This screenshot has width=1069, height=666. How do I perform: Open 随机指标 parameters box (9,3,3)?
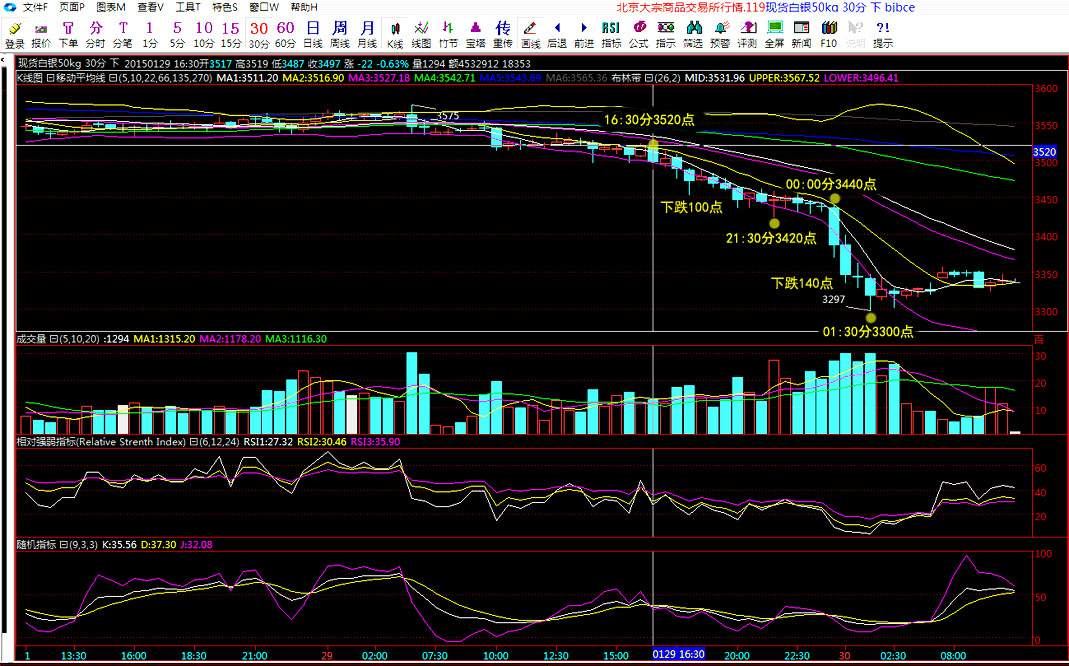click(x=83, y=545)
